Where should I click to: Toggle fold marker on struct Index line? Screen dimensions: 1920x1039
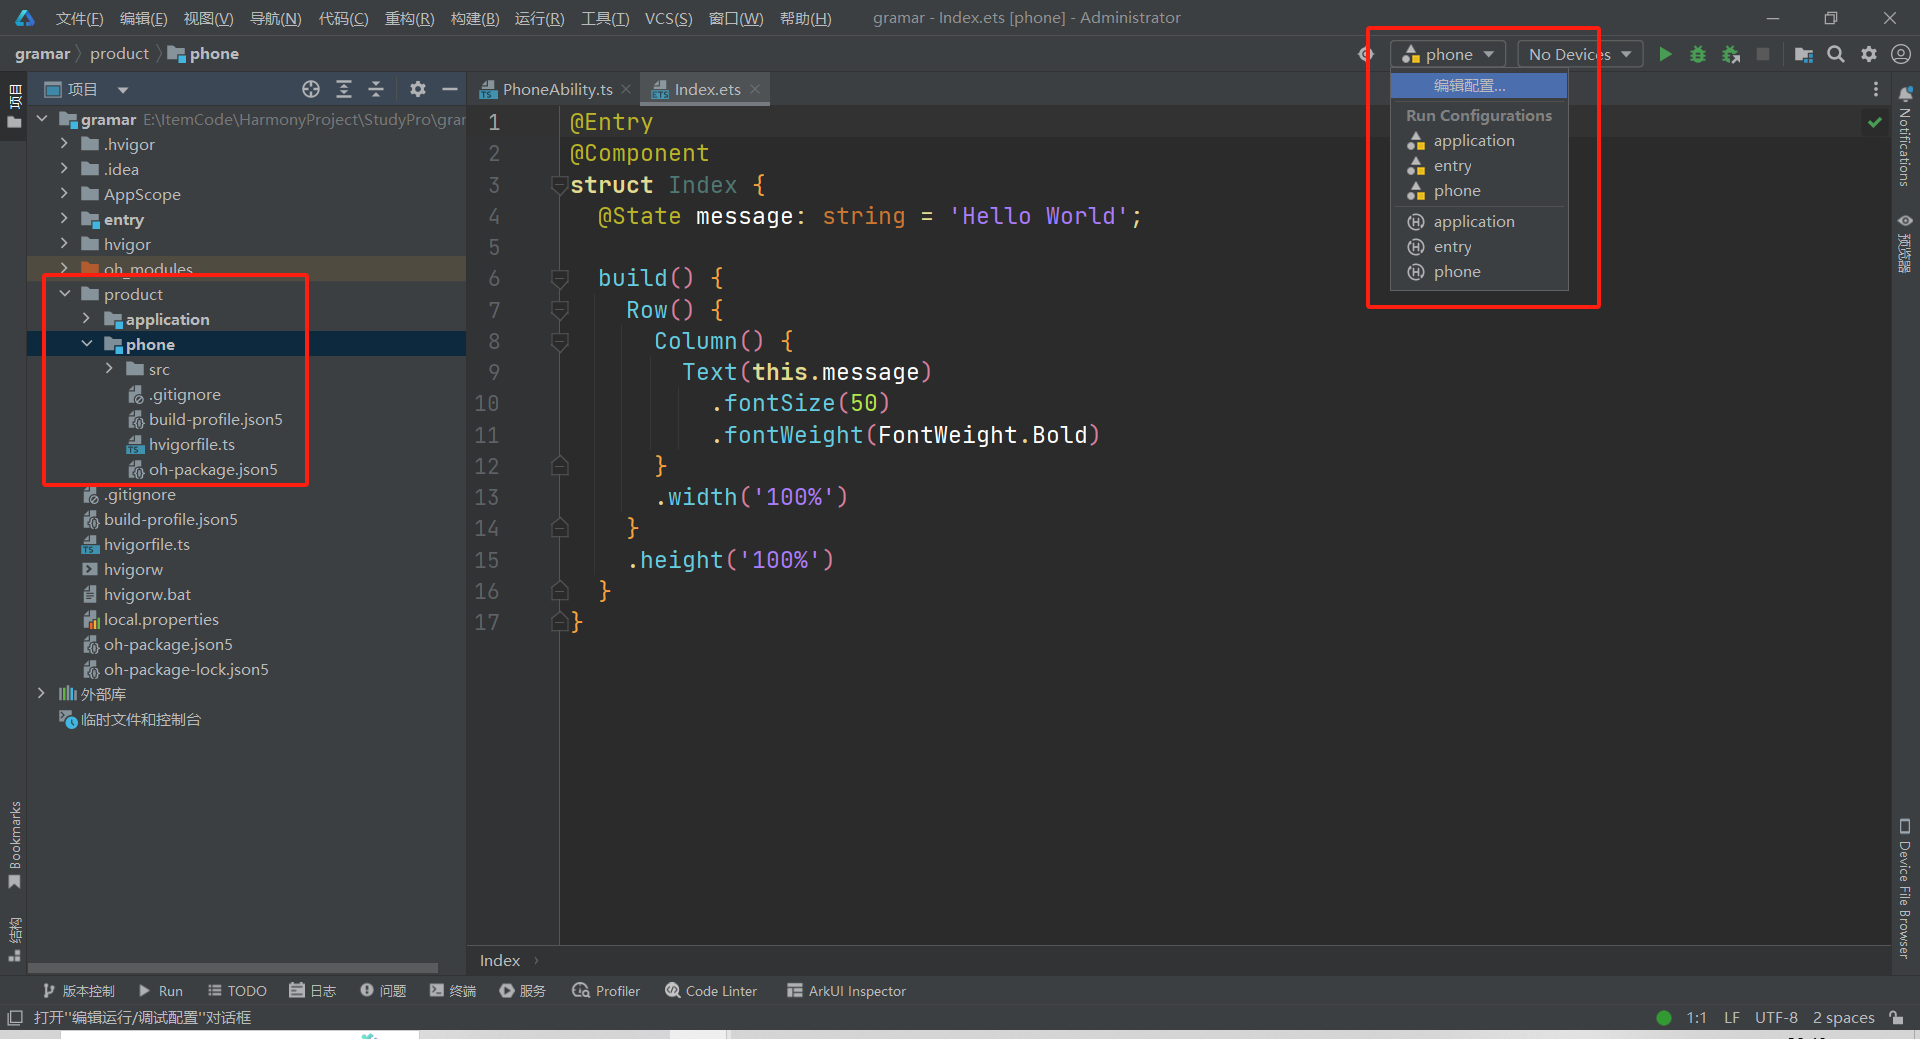point(560,185)
